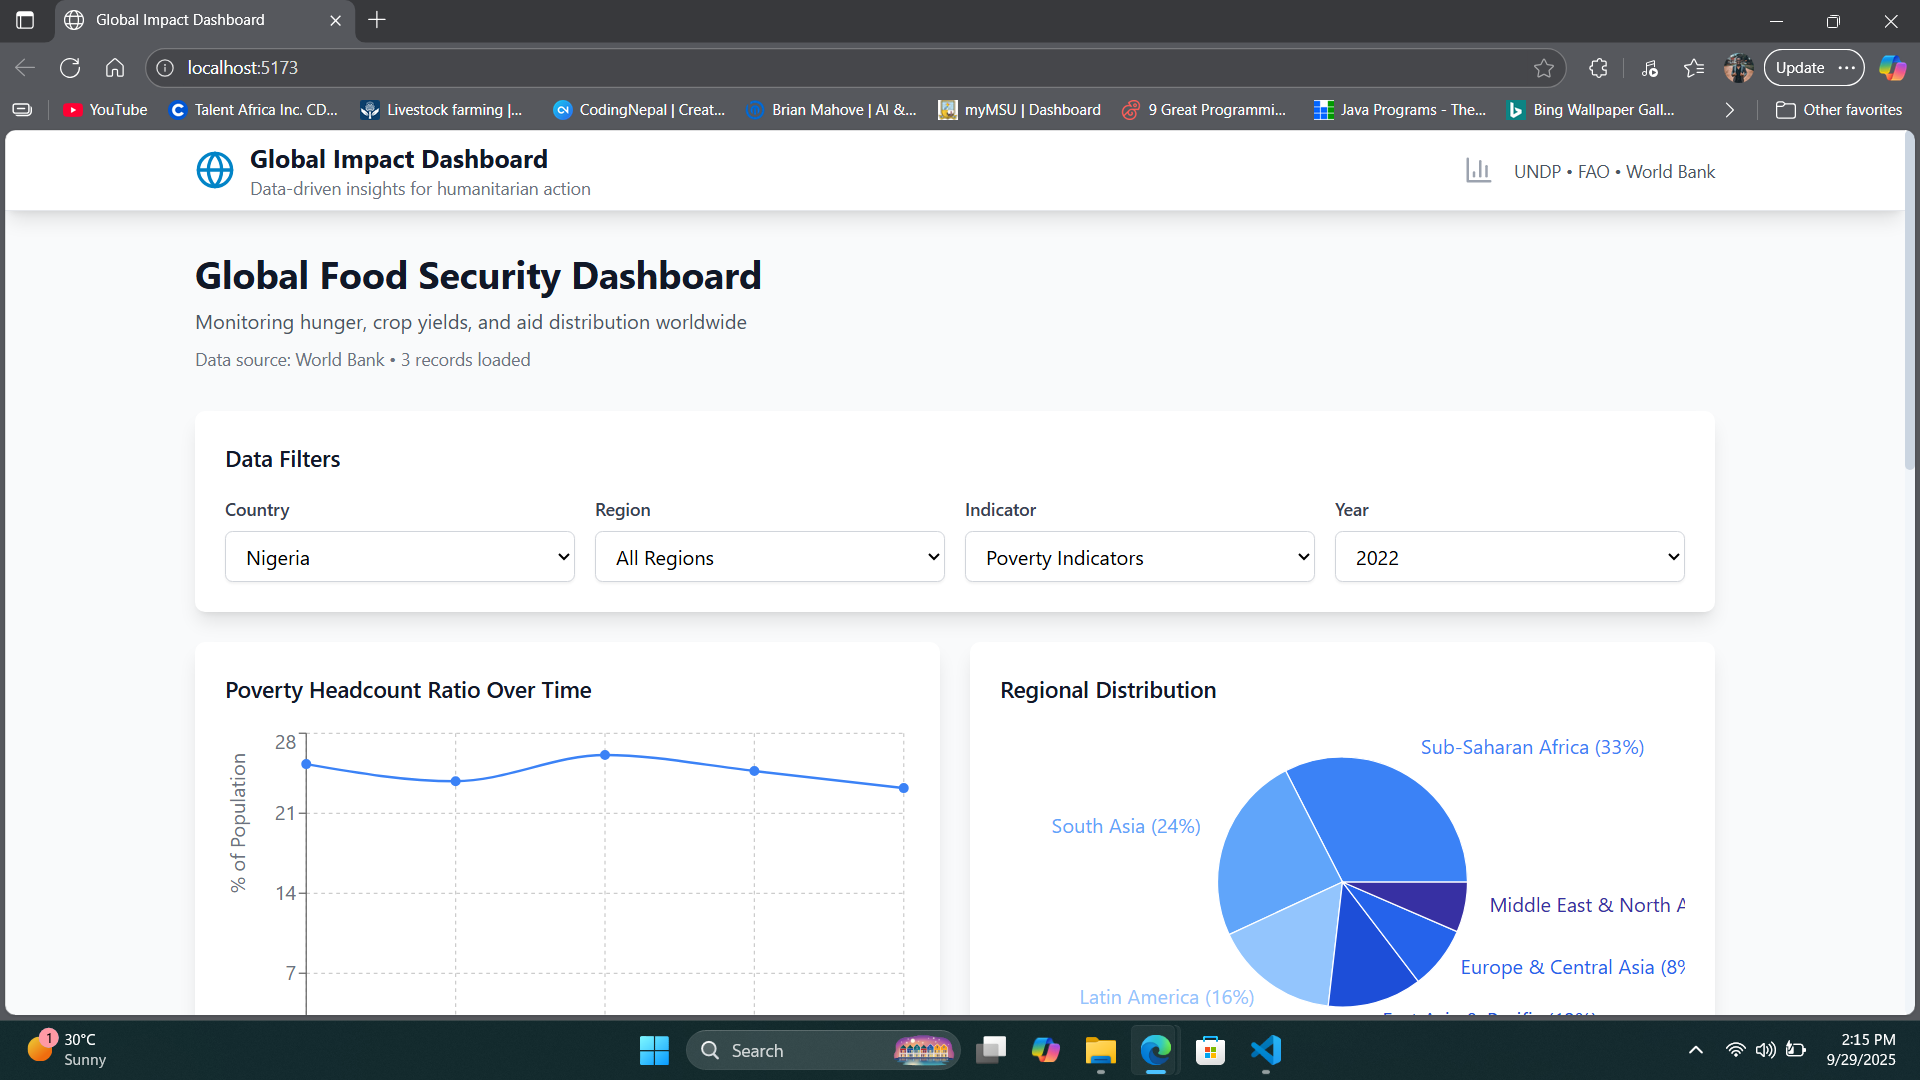Click the UNDP • FAO • World Bank text
The height and width of the screenshot is (1080, 1920).
[1614, 171]
